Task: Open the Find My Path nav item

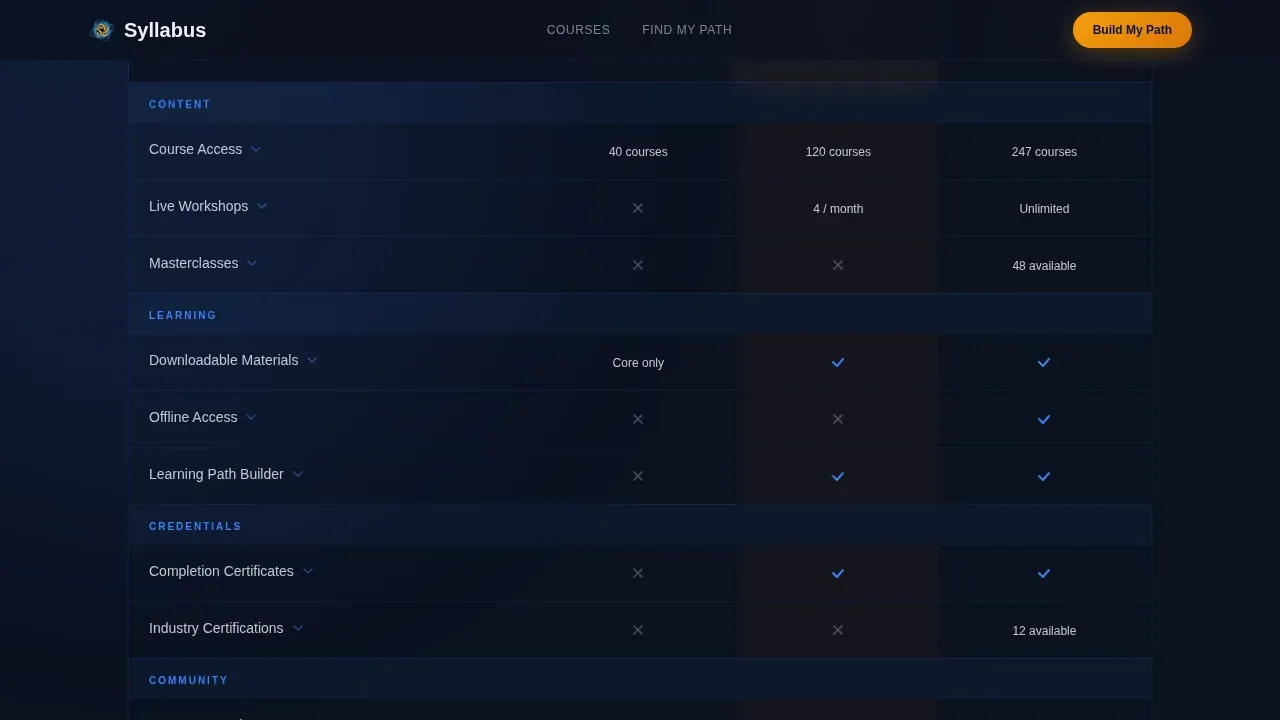Action: coord(687,30)
